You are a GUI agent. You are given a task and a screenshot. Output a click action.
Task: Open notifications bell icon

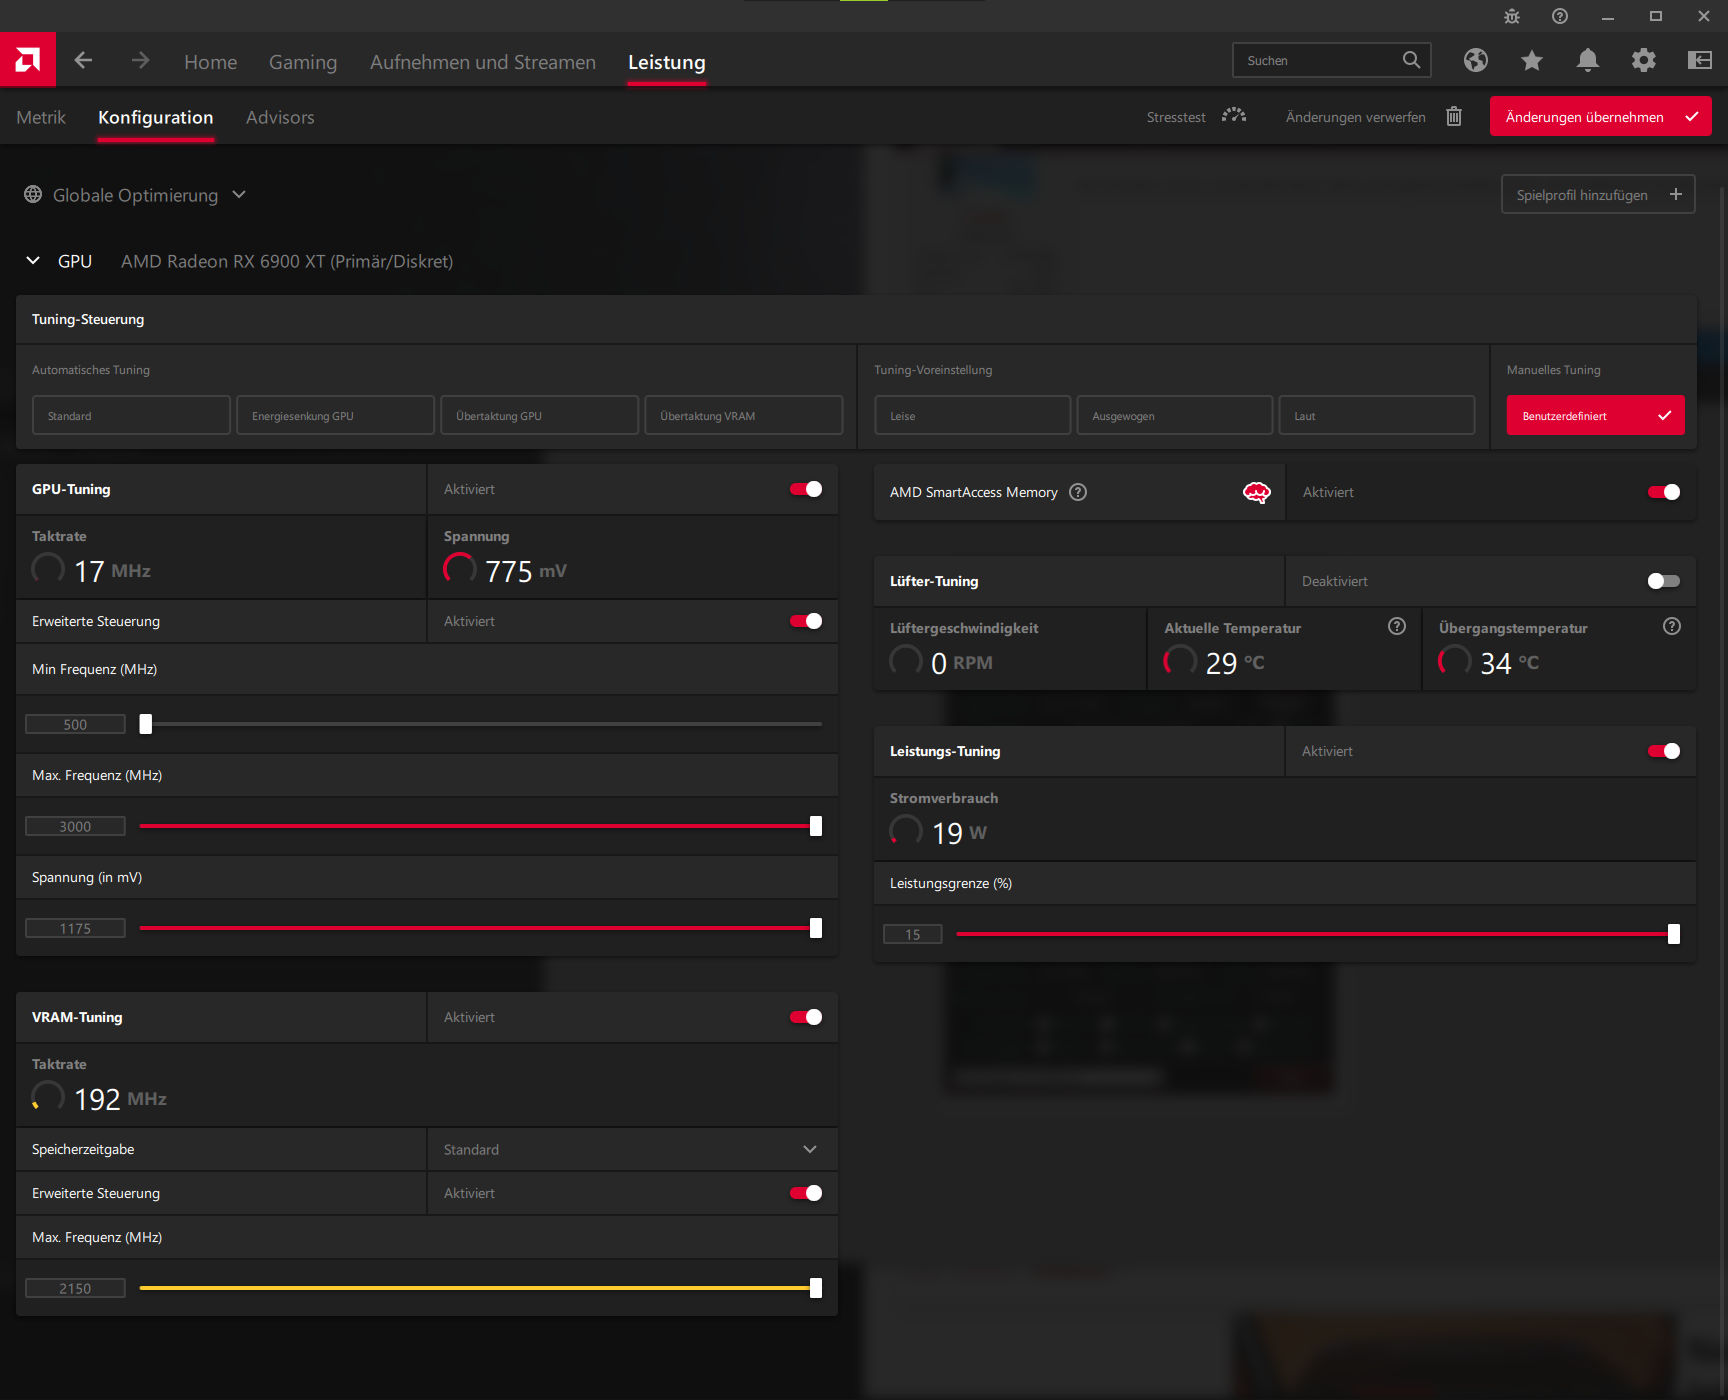(x=1588, y=61)
